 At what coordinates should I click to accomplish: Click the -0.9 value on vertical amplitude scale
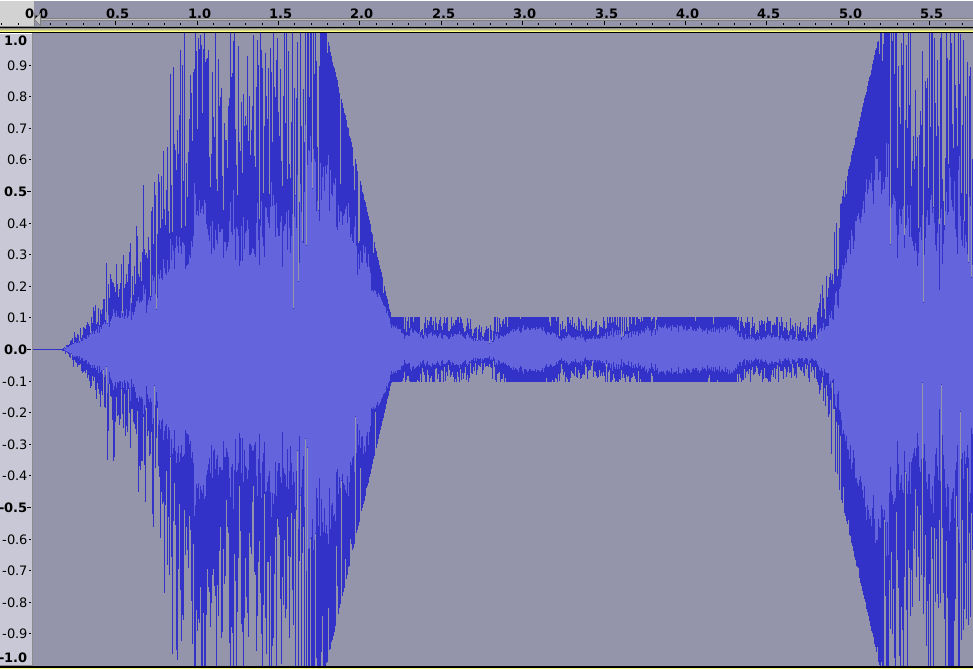(15, 633)
